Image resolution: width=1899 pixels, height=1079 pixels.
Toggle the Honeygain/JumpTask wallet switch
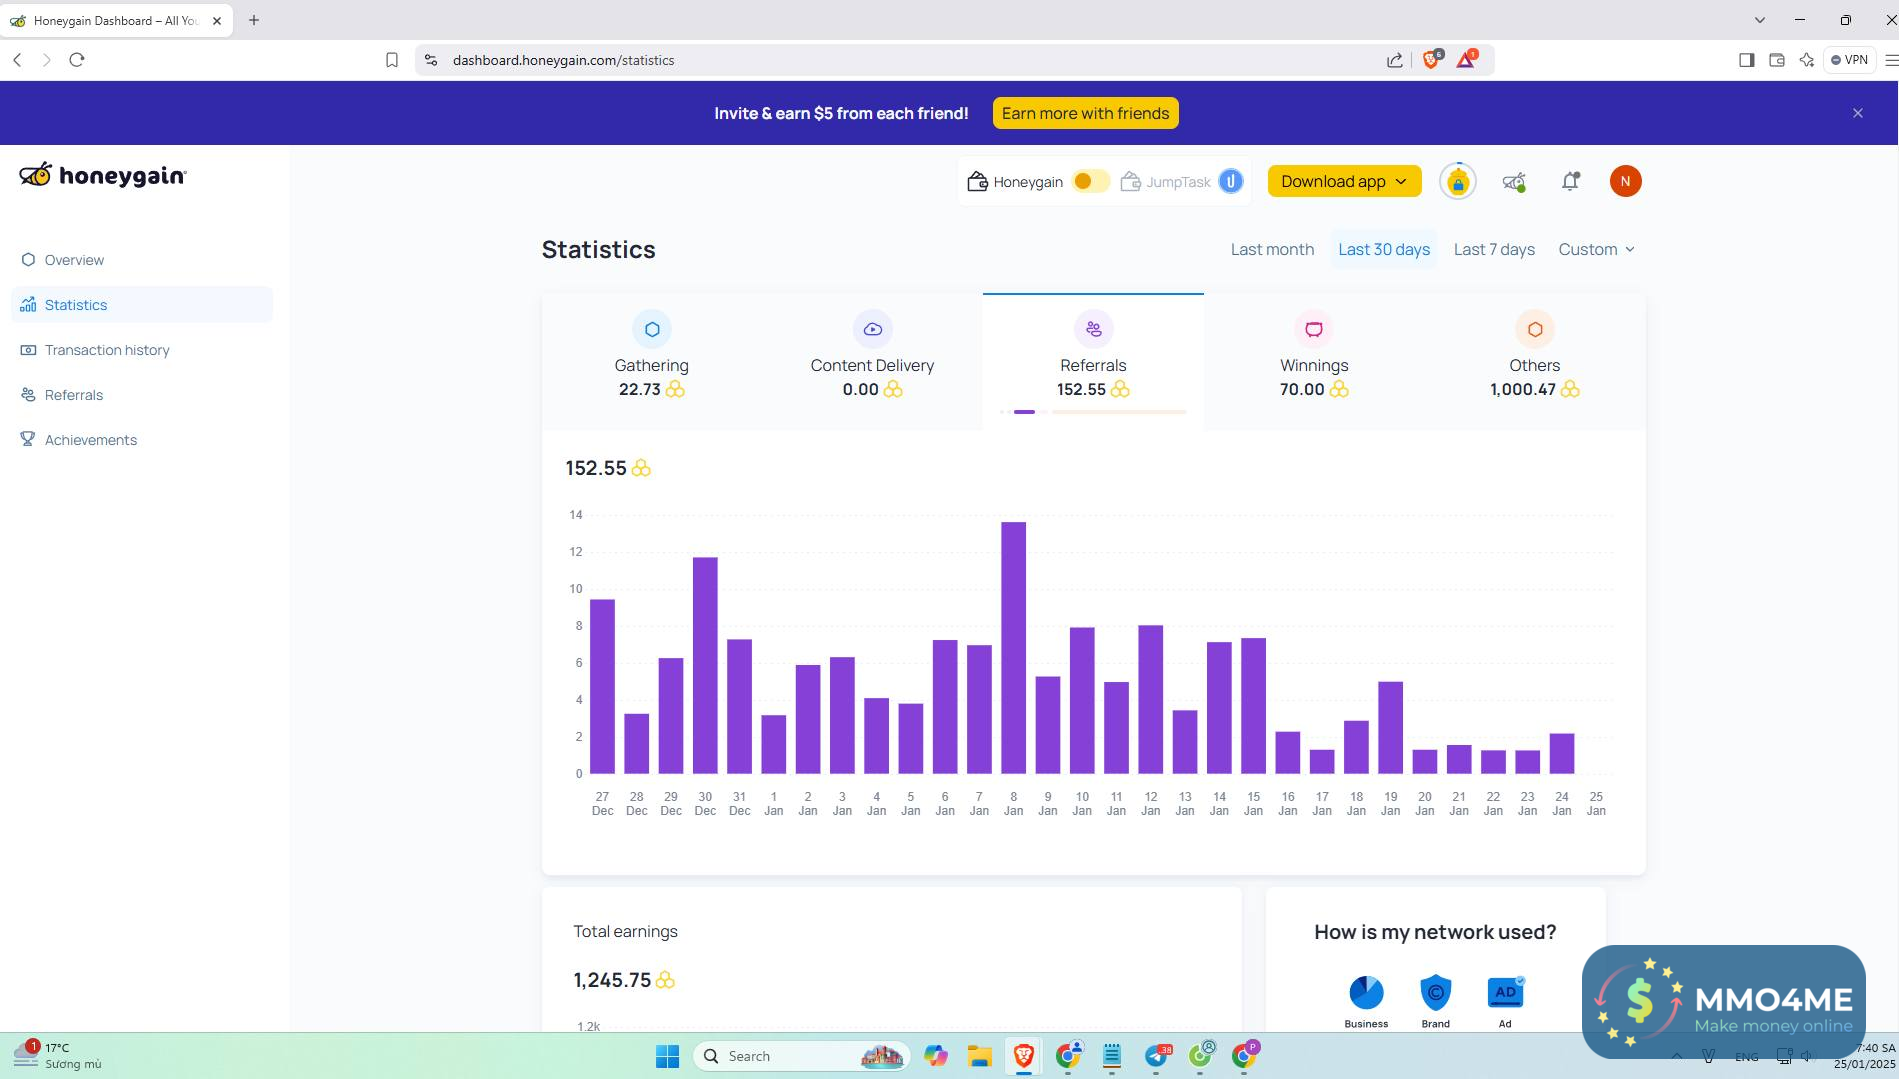1089,181
